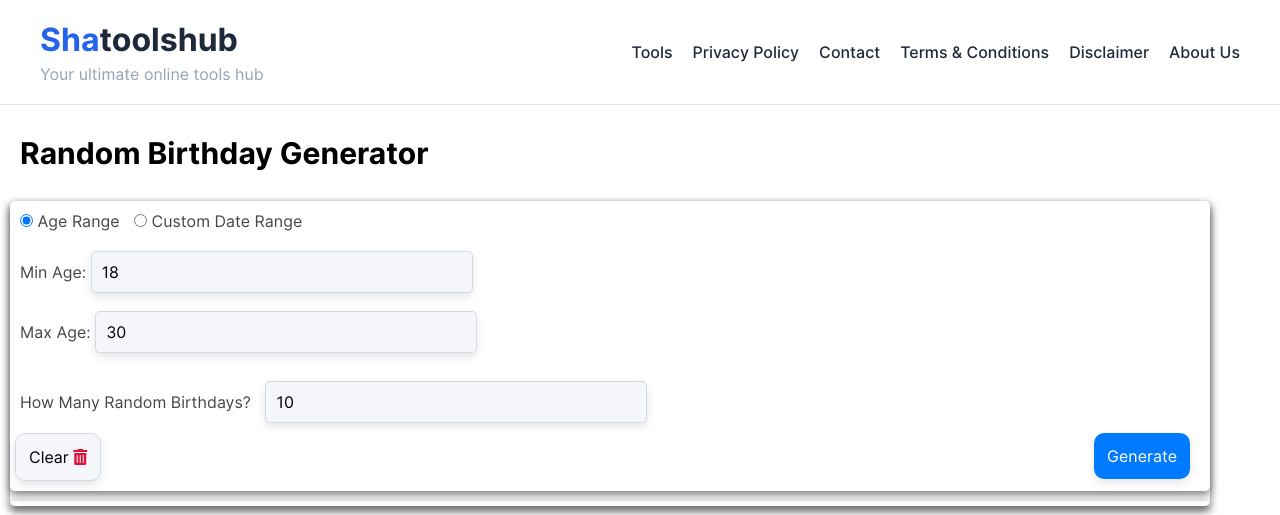Image resolution: width=1280 pixels, height=515 pixels.
Task: Focus the How Many Random Birthdays field
Action: click(x=456, y=402)
